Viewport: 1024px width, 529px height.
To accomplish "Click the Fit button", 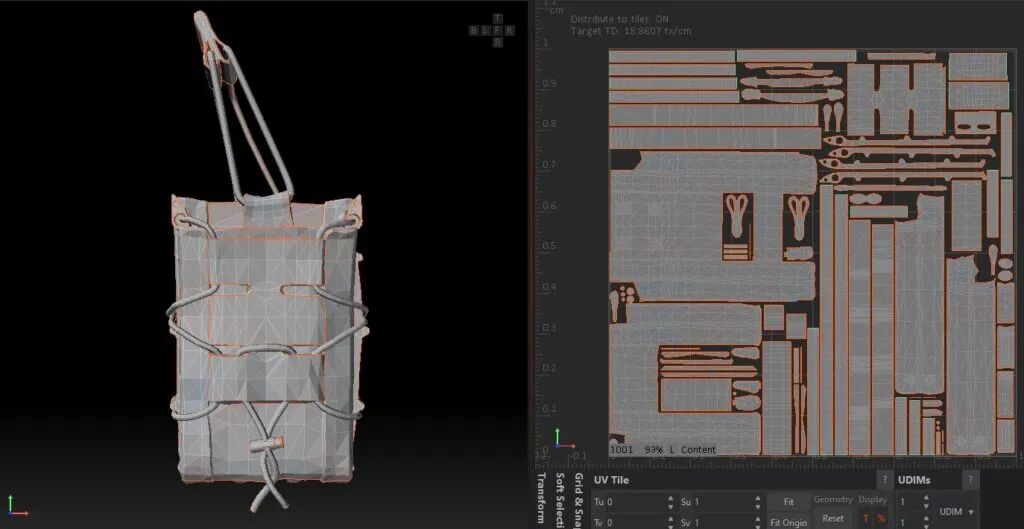I will click(788, 502).
